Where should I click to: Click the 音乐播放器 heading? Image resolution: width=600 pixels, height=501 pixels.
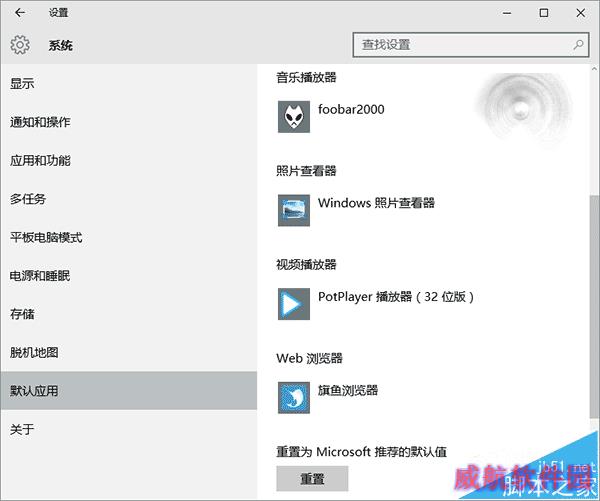pos(306,77)
